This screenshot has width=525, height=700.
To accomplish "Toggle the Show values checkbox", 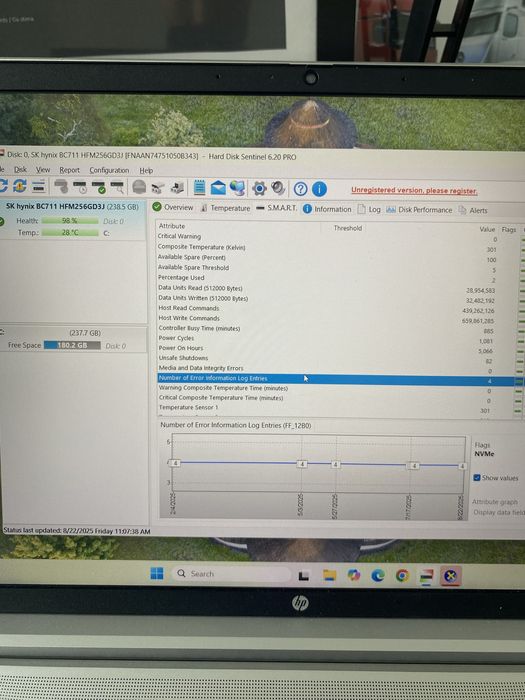I will point(476,478).
